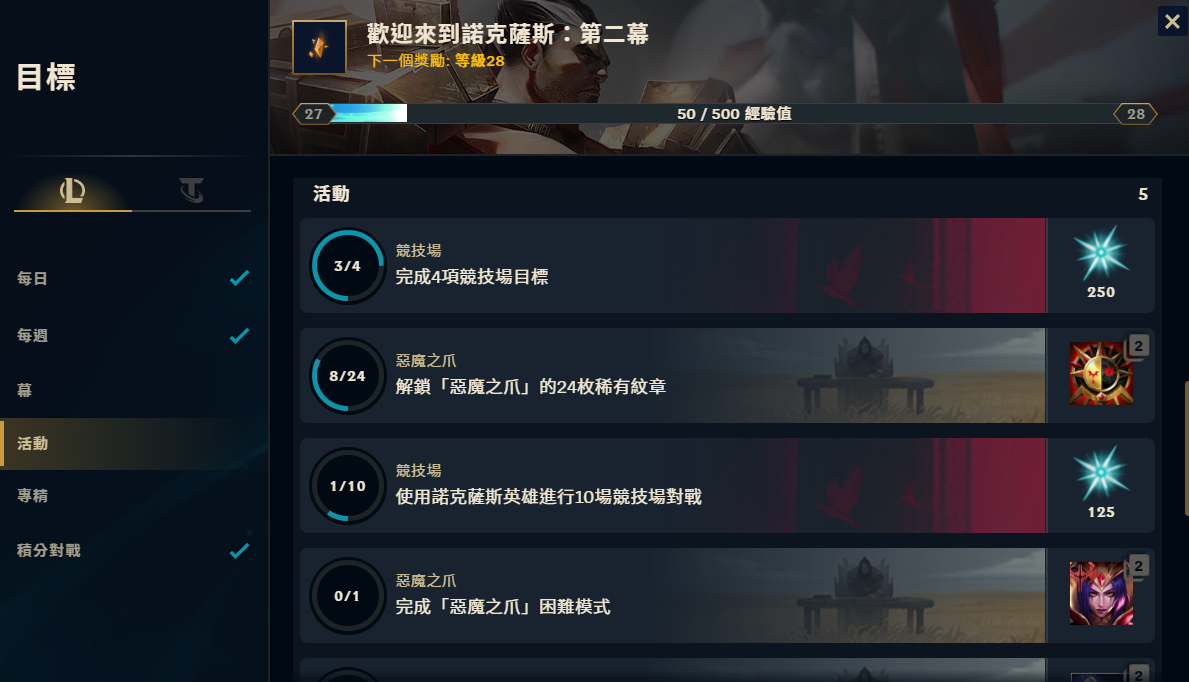Click the 3/4 circular progress ring
The image size is (1189, 682).
coord(348,266)
